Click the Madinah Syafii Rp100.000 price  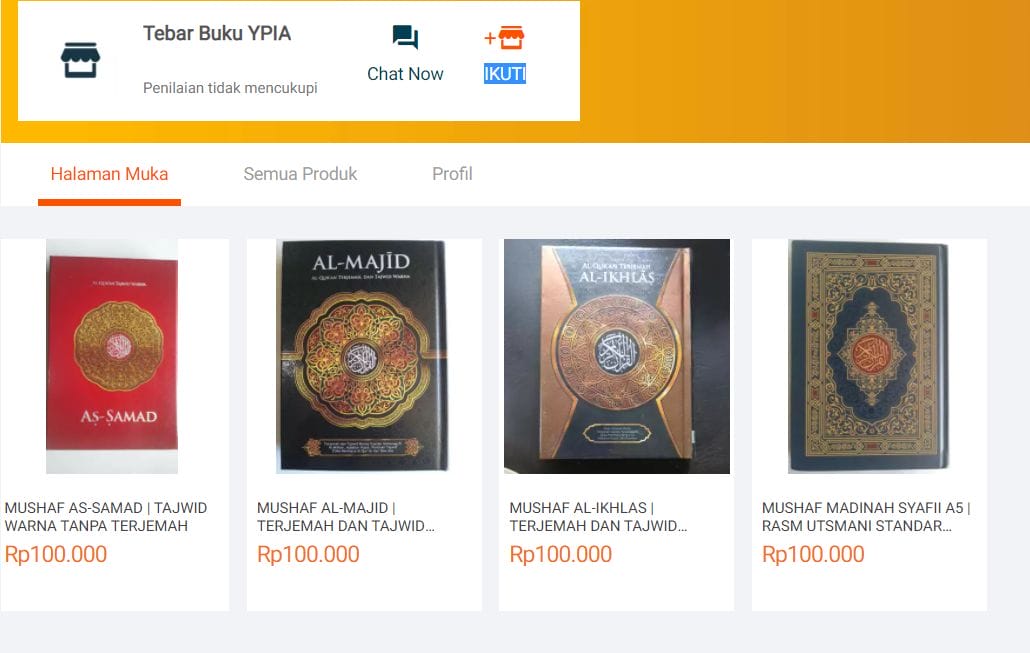tap(813, 554)
